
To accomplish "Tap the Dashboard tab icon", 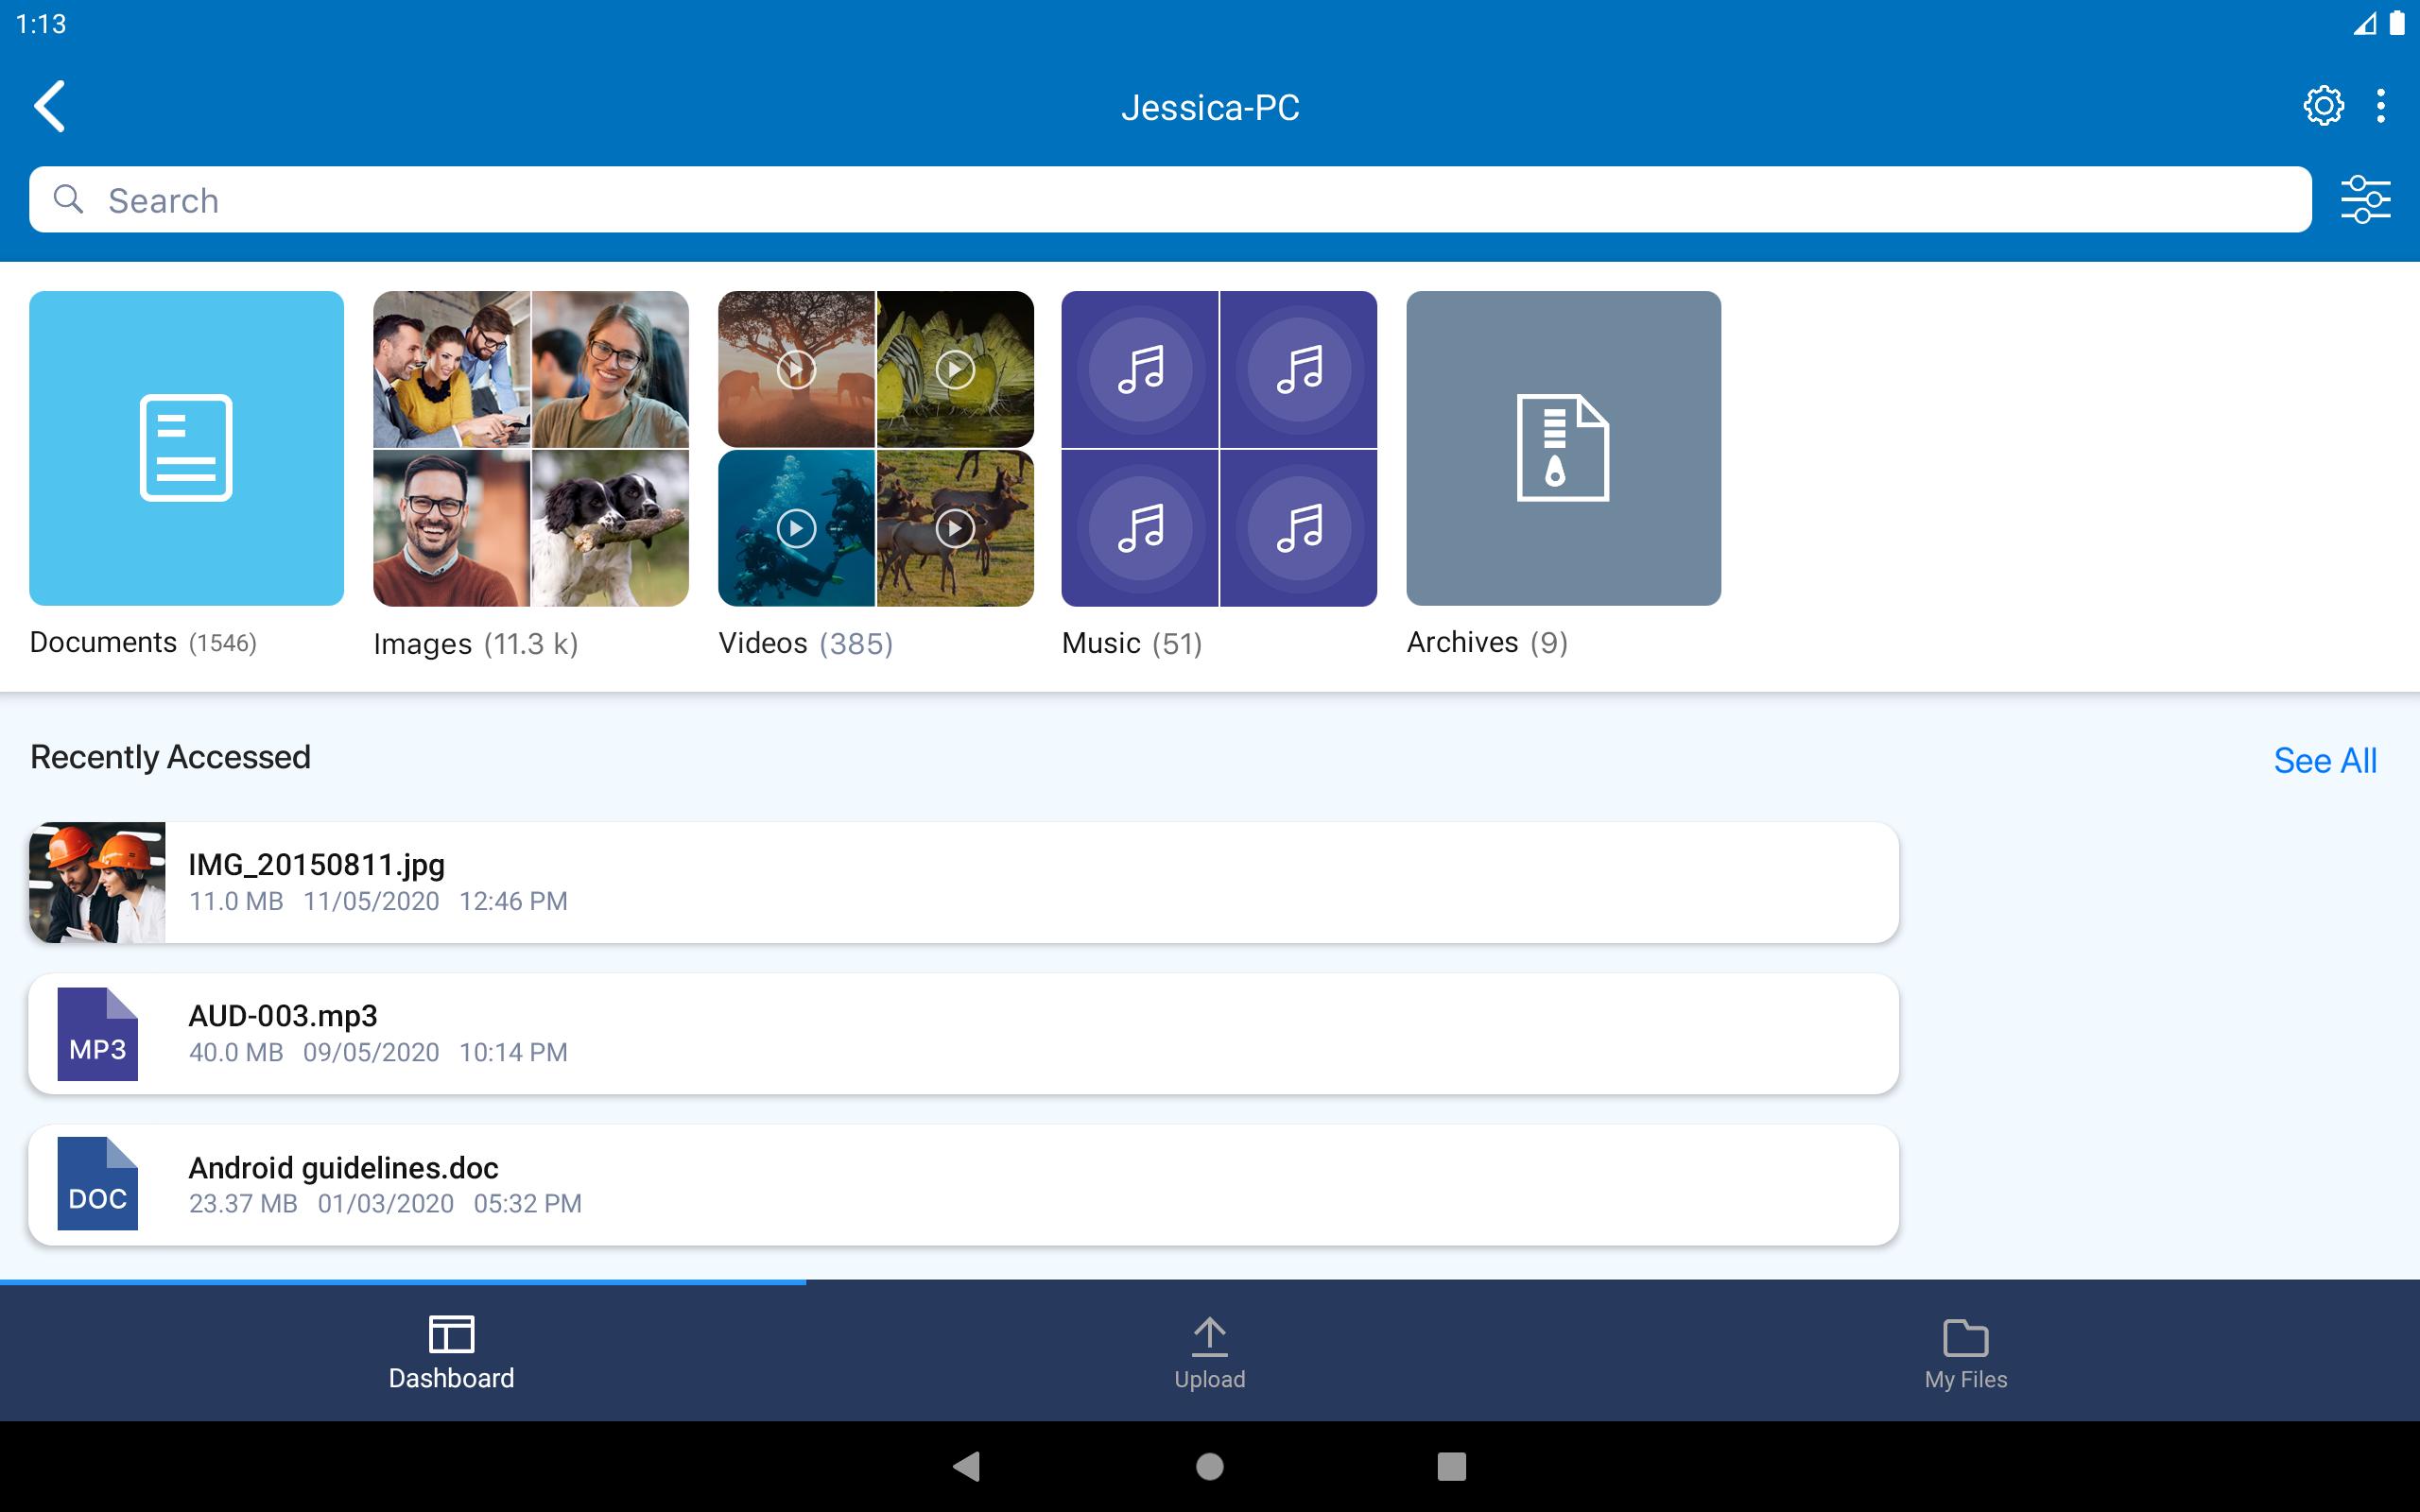I will (451, 1334).
